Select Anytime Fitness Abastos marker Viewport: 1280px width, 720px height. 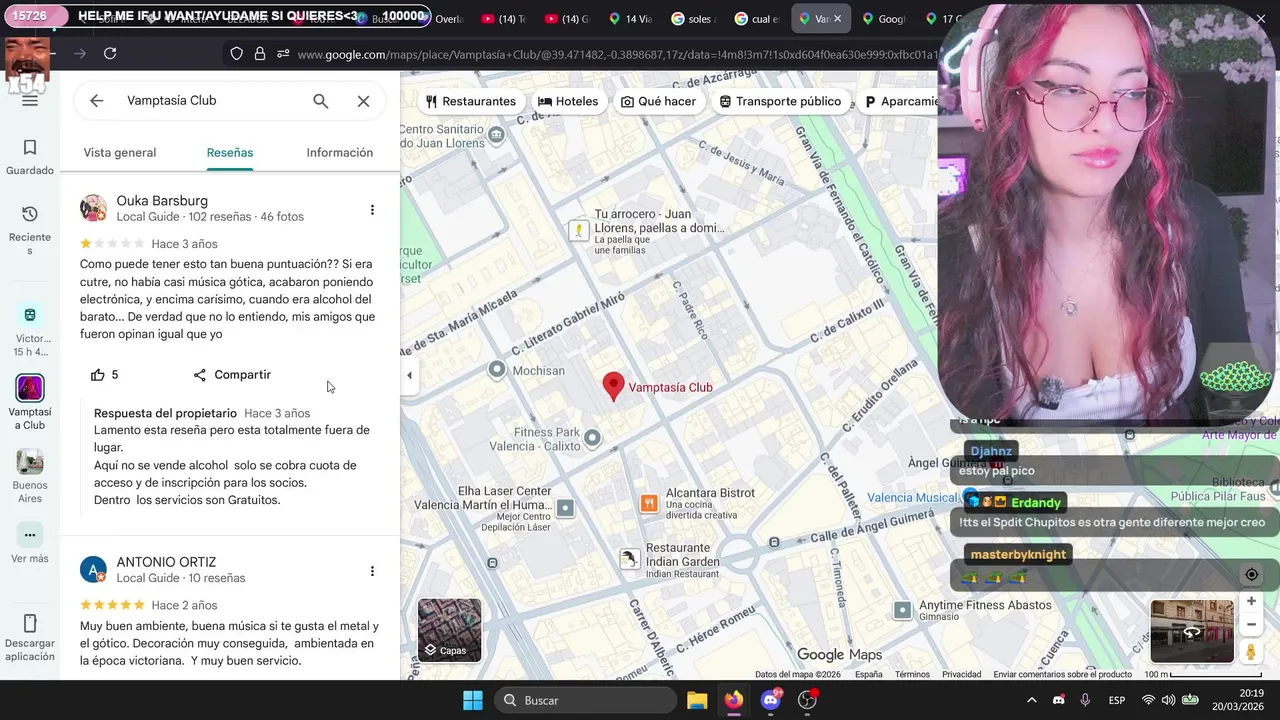903,610
